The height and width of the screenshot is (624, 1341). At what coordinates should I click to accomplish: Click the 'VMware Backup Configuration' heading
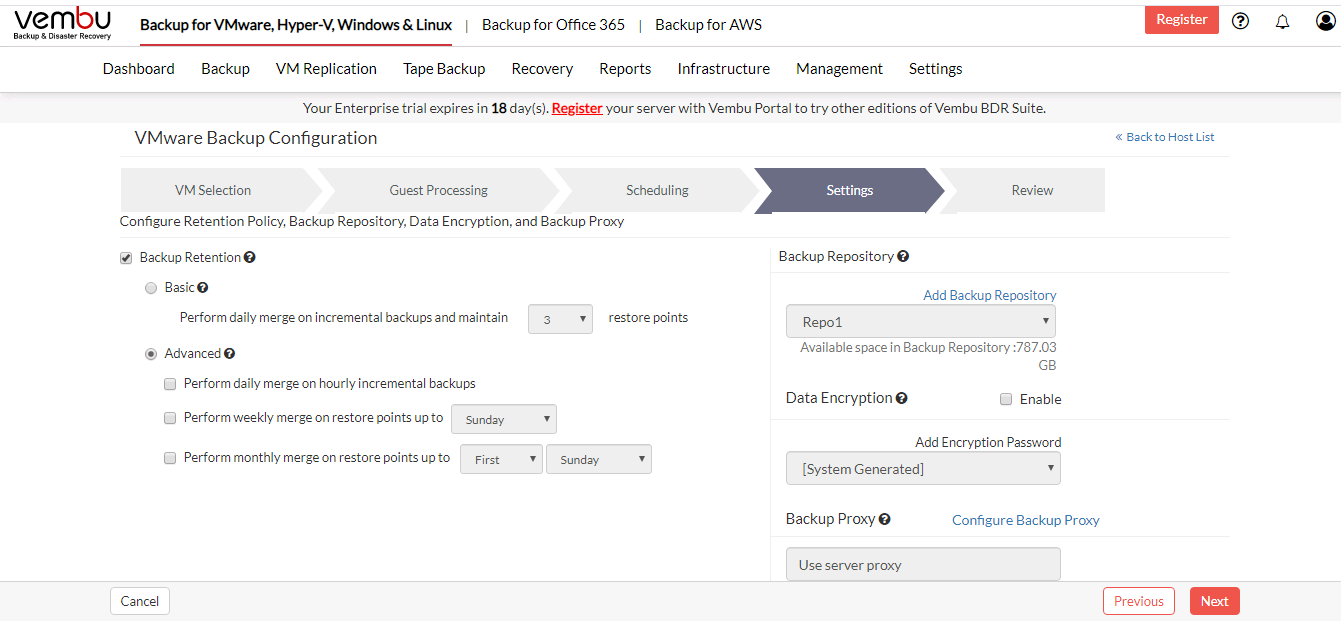(x=256, y=138)
